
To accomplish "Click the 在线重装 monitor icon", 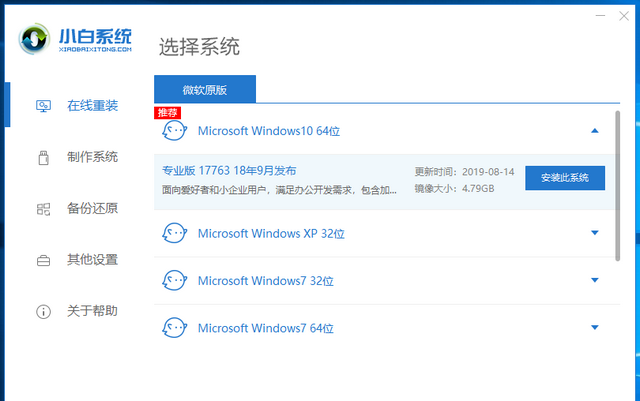I will (43, 106).
